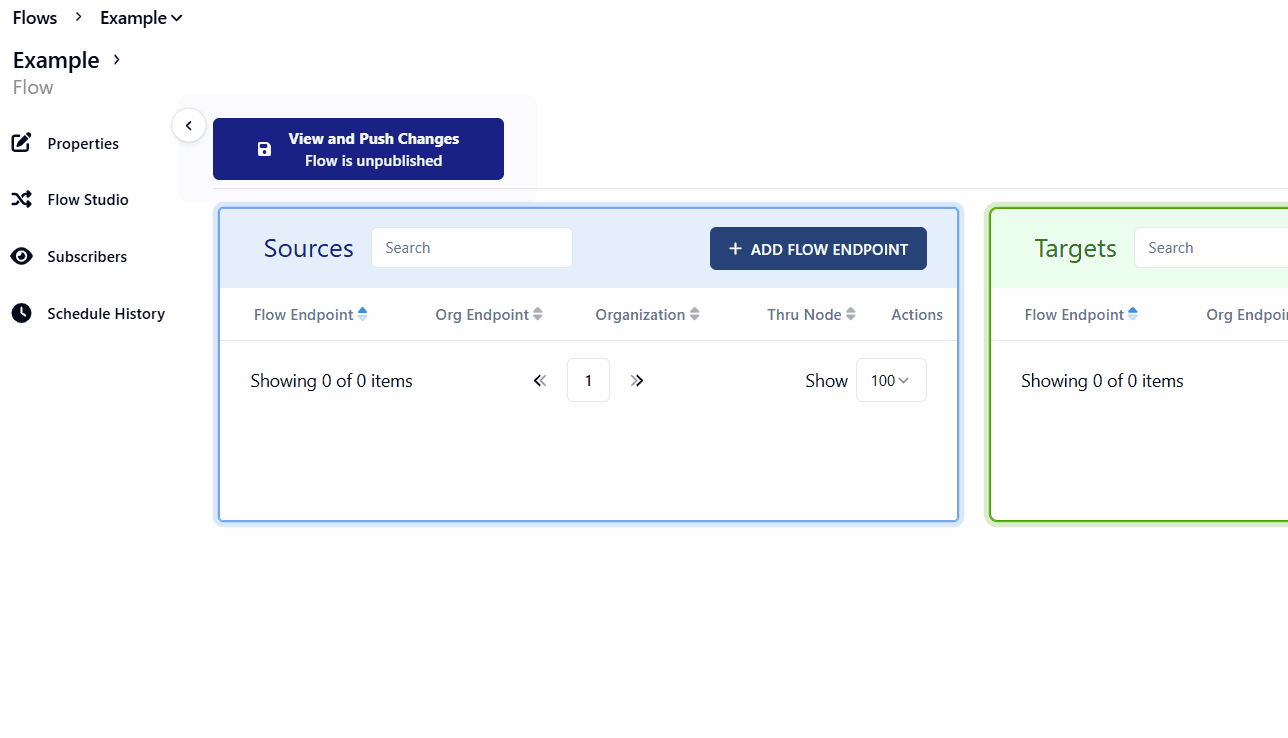The width and height of the screenshot is (1288, 738).
Task: Click the Flow Studio shuffle icon
Action: point(21,200)
